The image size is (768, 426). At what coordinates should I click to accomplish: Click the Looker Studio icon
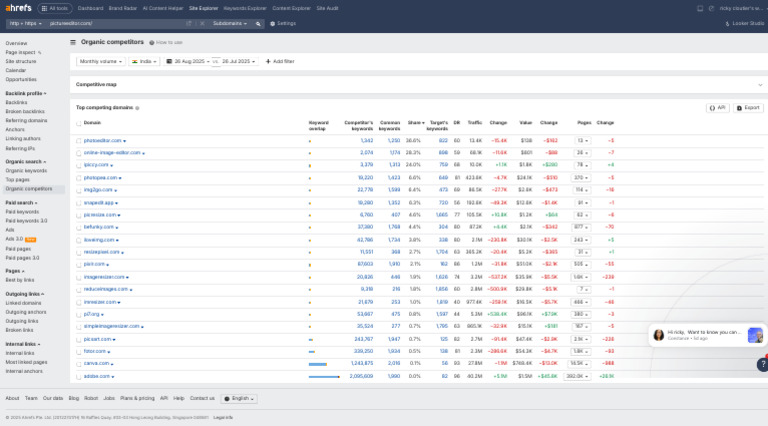click(726, 22)
